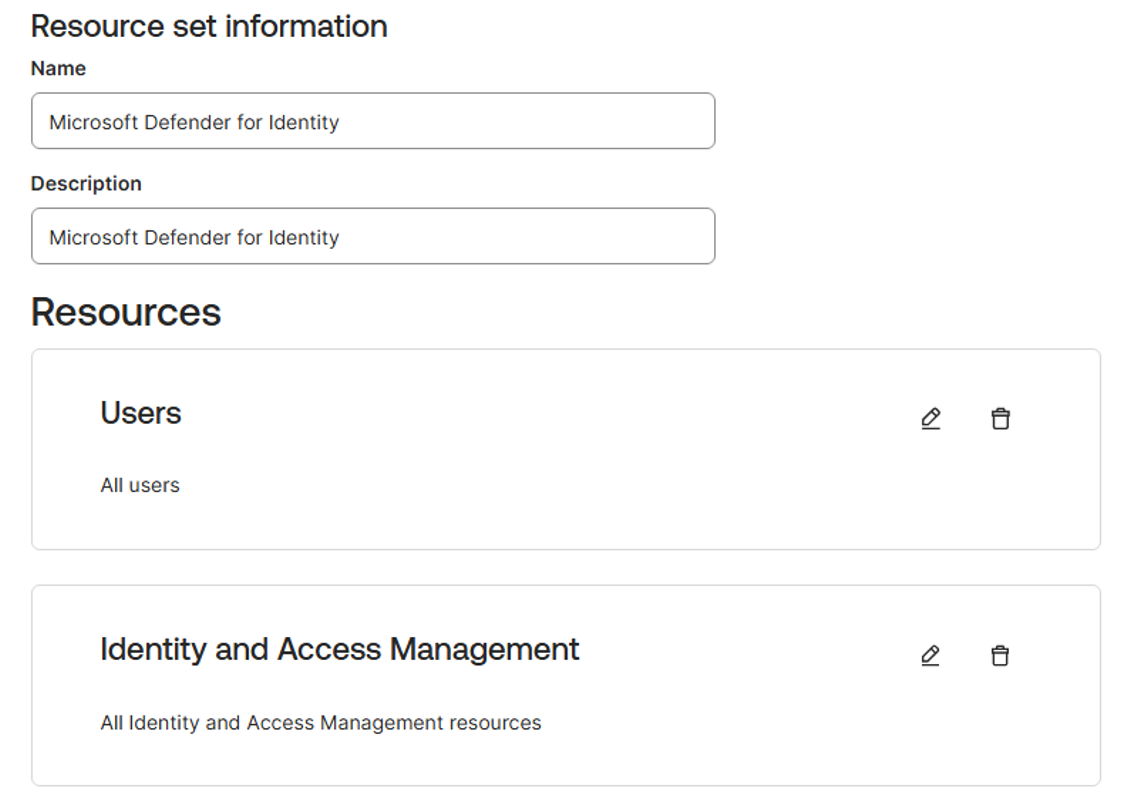Click the Users card heading
This screenshot has width=1121, height=791.
pos(140,412)
